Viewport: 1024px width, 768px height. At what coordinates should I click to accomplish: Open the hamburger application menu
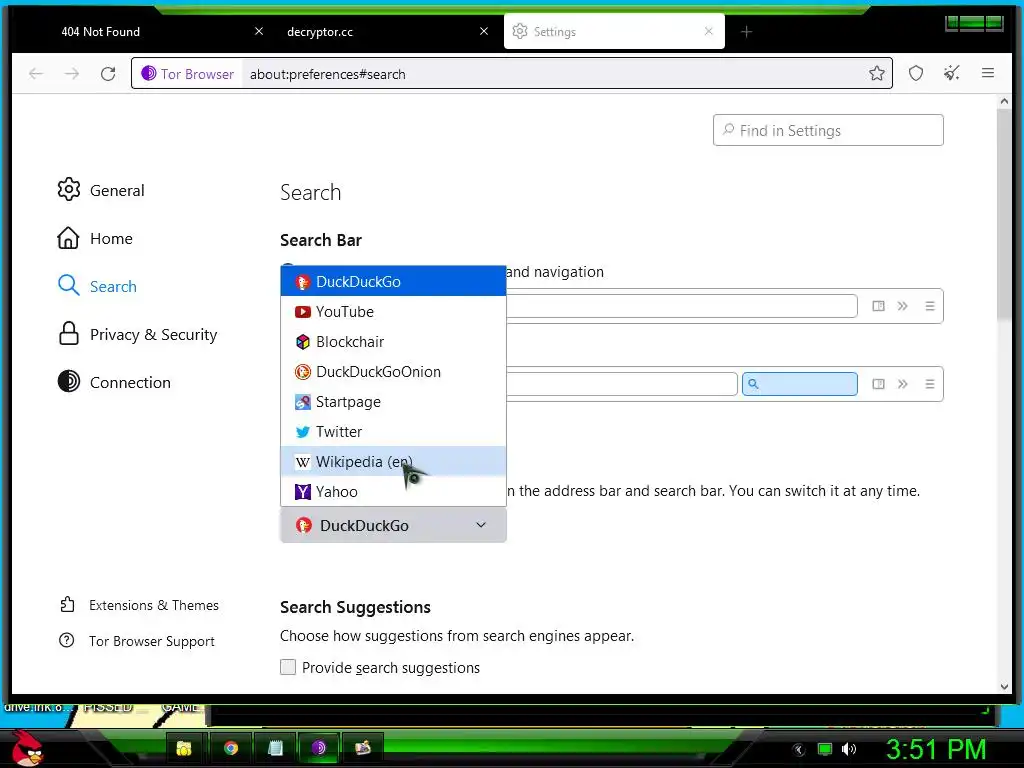click(987, 73)
